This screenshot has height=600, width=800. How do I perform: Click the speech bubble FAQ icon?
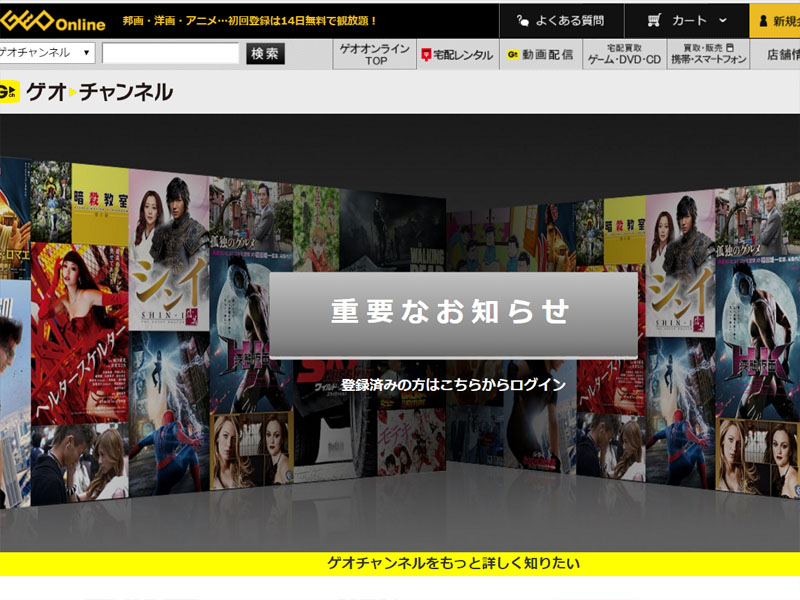(522, 20)
